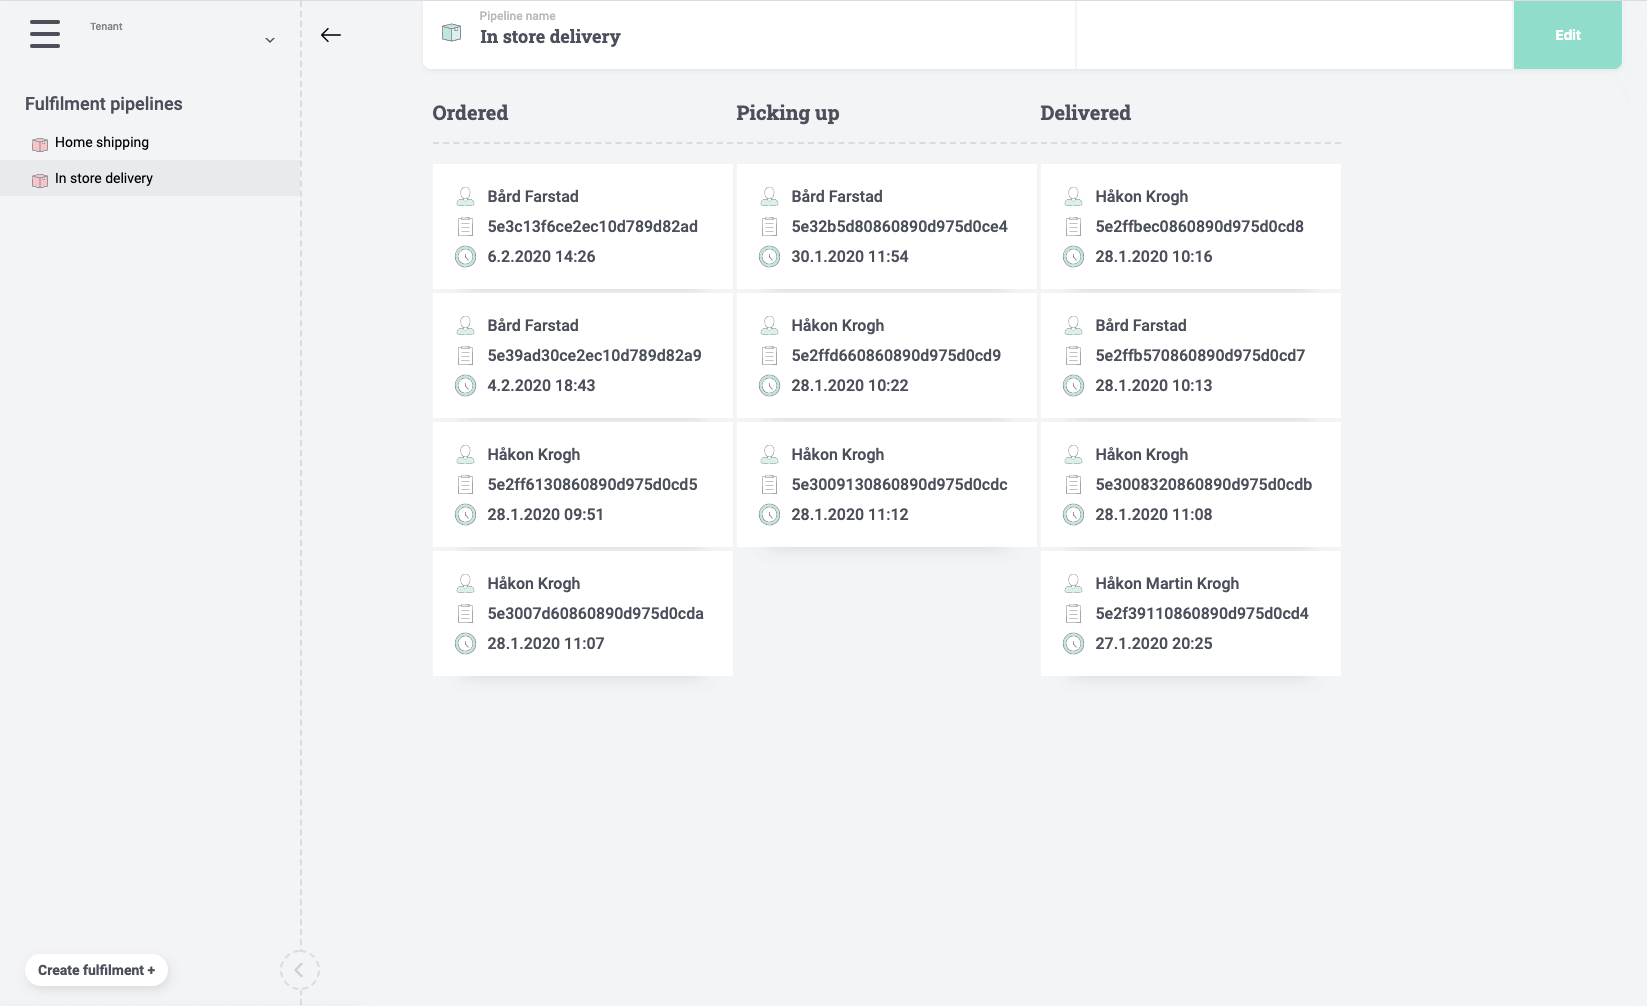
Task: Click the Edit button
Action: (x=1567, y=35)
